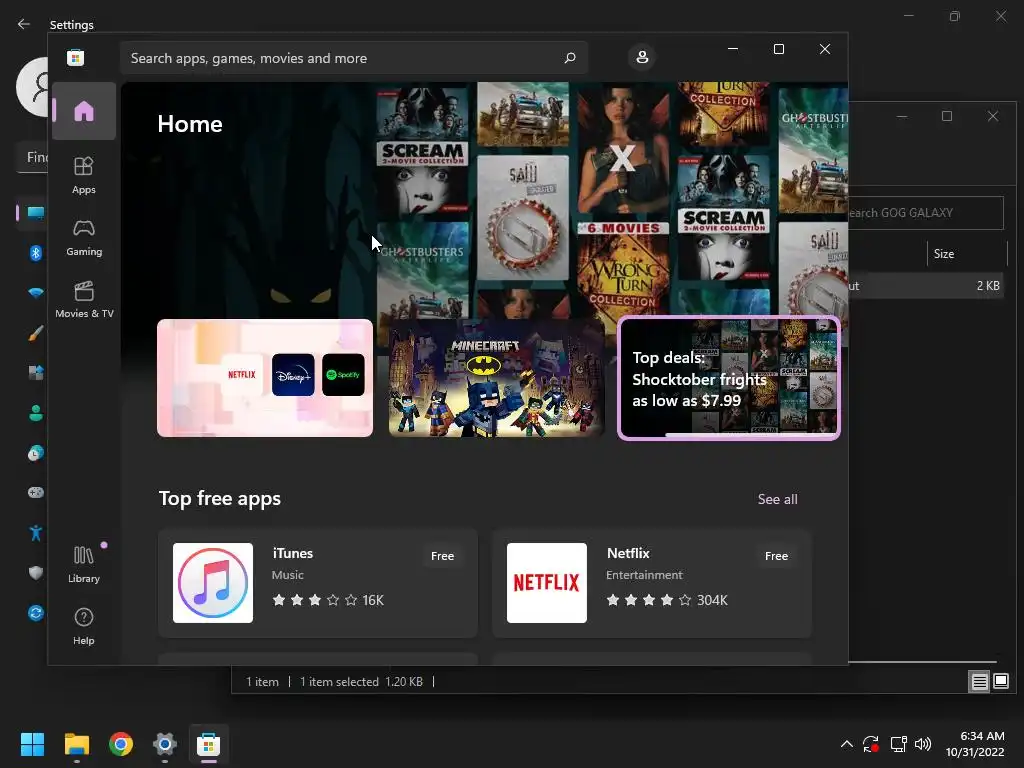Switch Explorer to large icons view
Image resolution: width=1024 pixels, height=768 pixels.
point(1000,682)
